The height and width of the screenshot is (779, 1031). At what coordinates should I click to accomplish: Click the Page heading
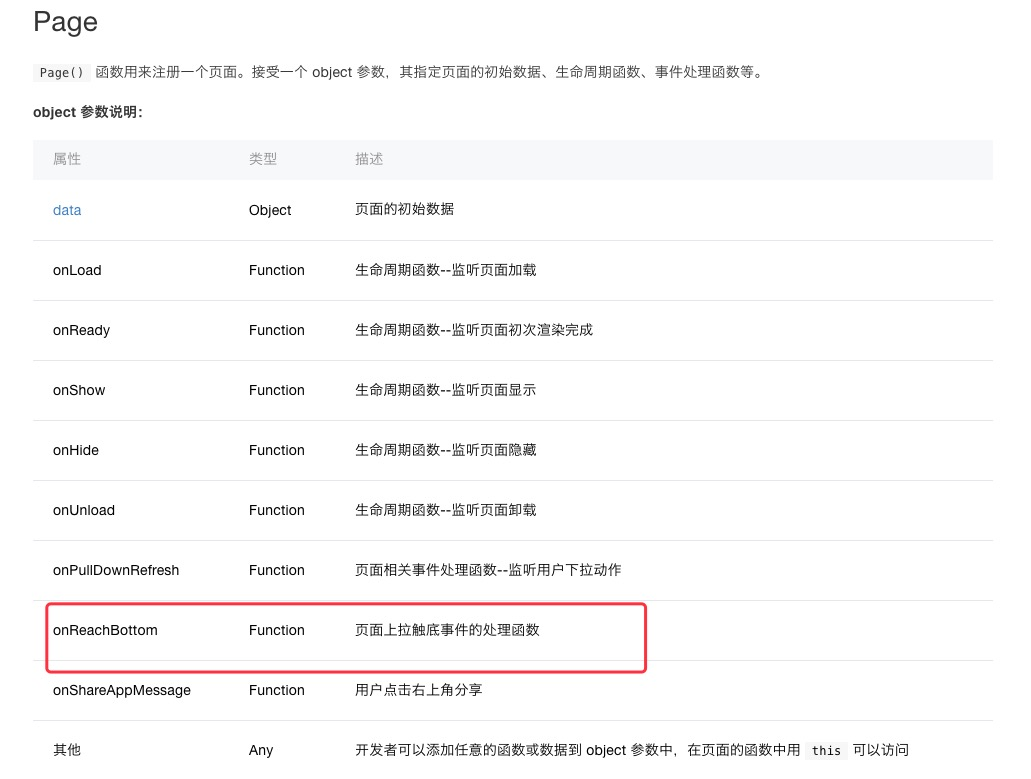point(65,22)
